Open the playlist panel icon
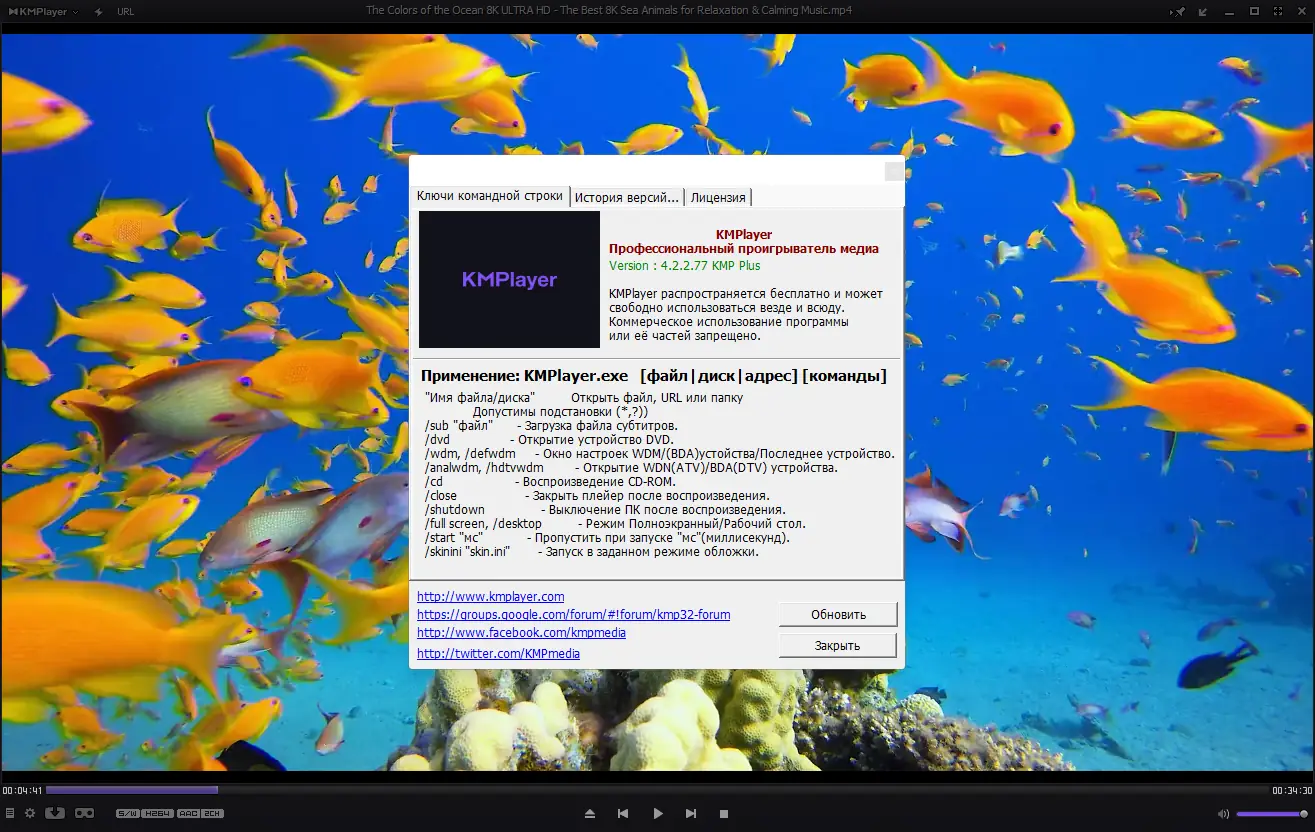The width and height of the screenshot is (1315, 832). [x=10, y=813]
